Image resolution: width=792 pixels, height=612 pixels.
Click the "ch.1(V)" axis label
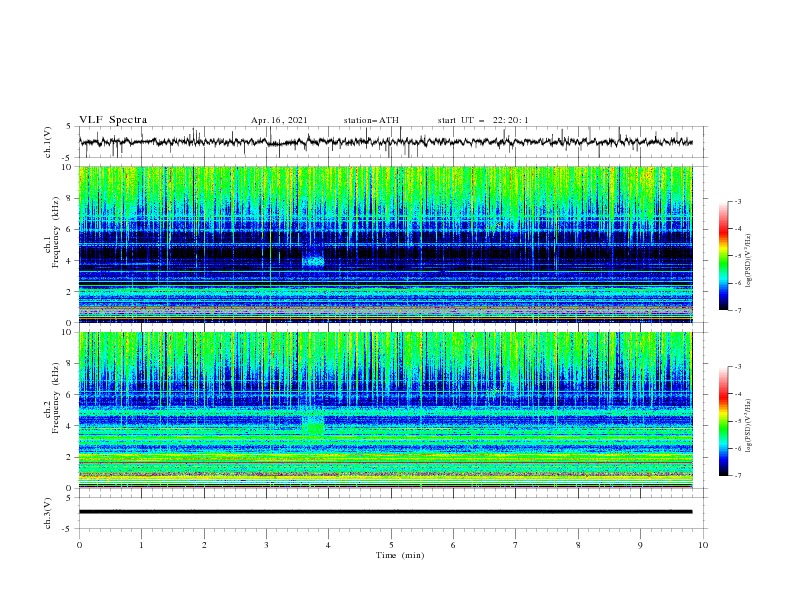click(48, 142)
